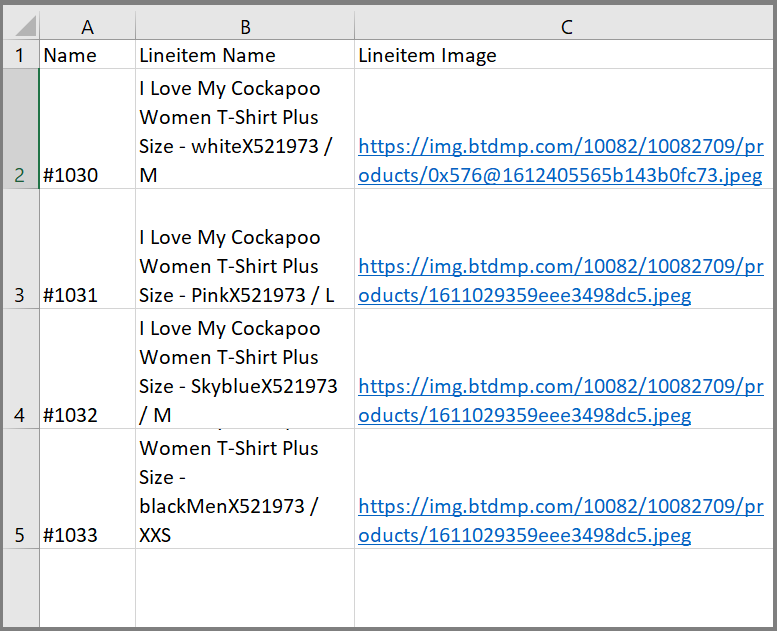Select row 5 header

[x=19, y=490]
